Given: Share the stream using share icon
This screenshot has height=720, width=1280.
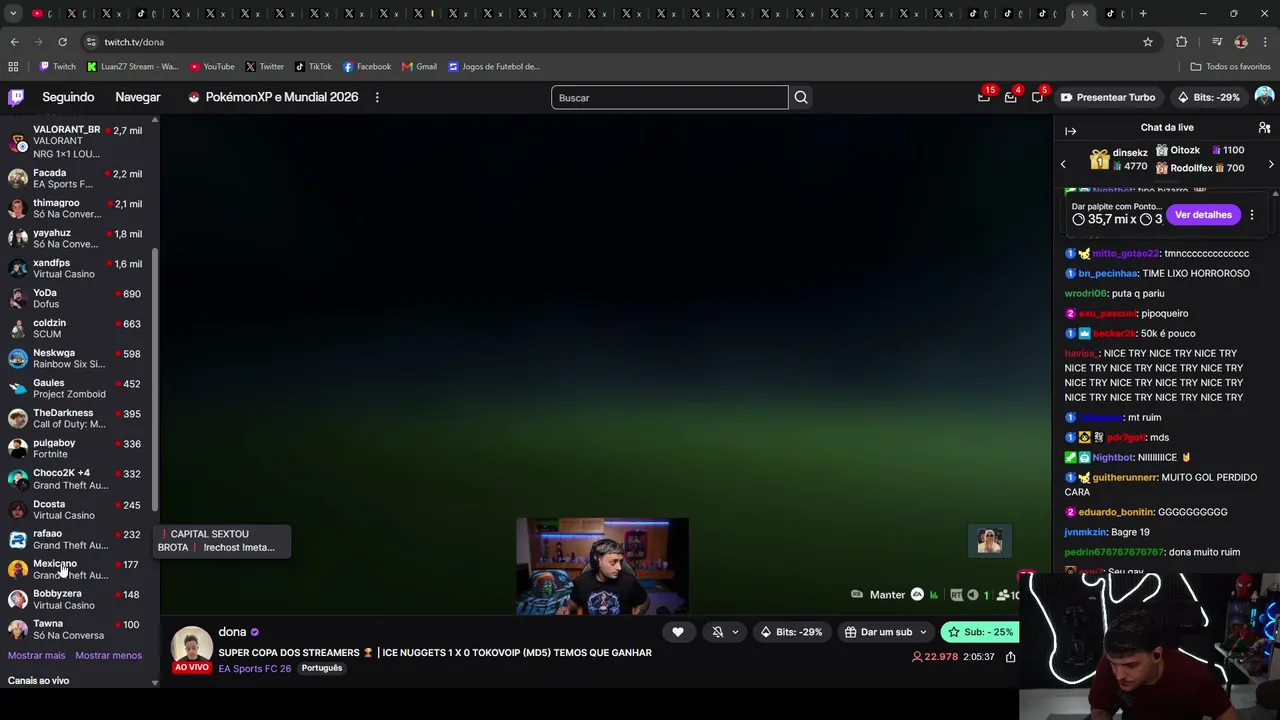Looking at the screenshot, I should (1011, 657).
